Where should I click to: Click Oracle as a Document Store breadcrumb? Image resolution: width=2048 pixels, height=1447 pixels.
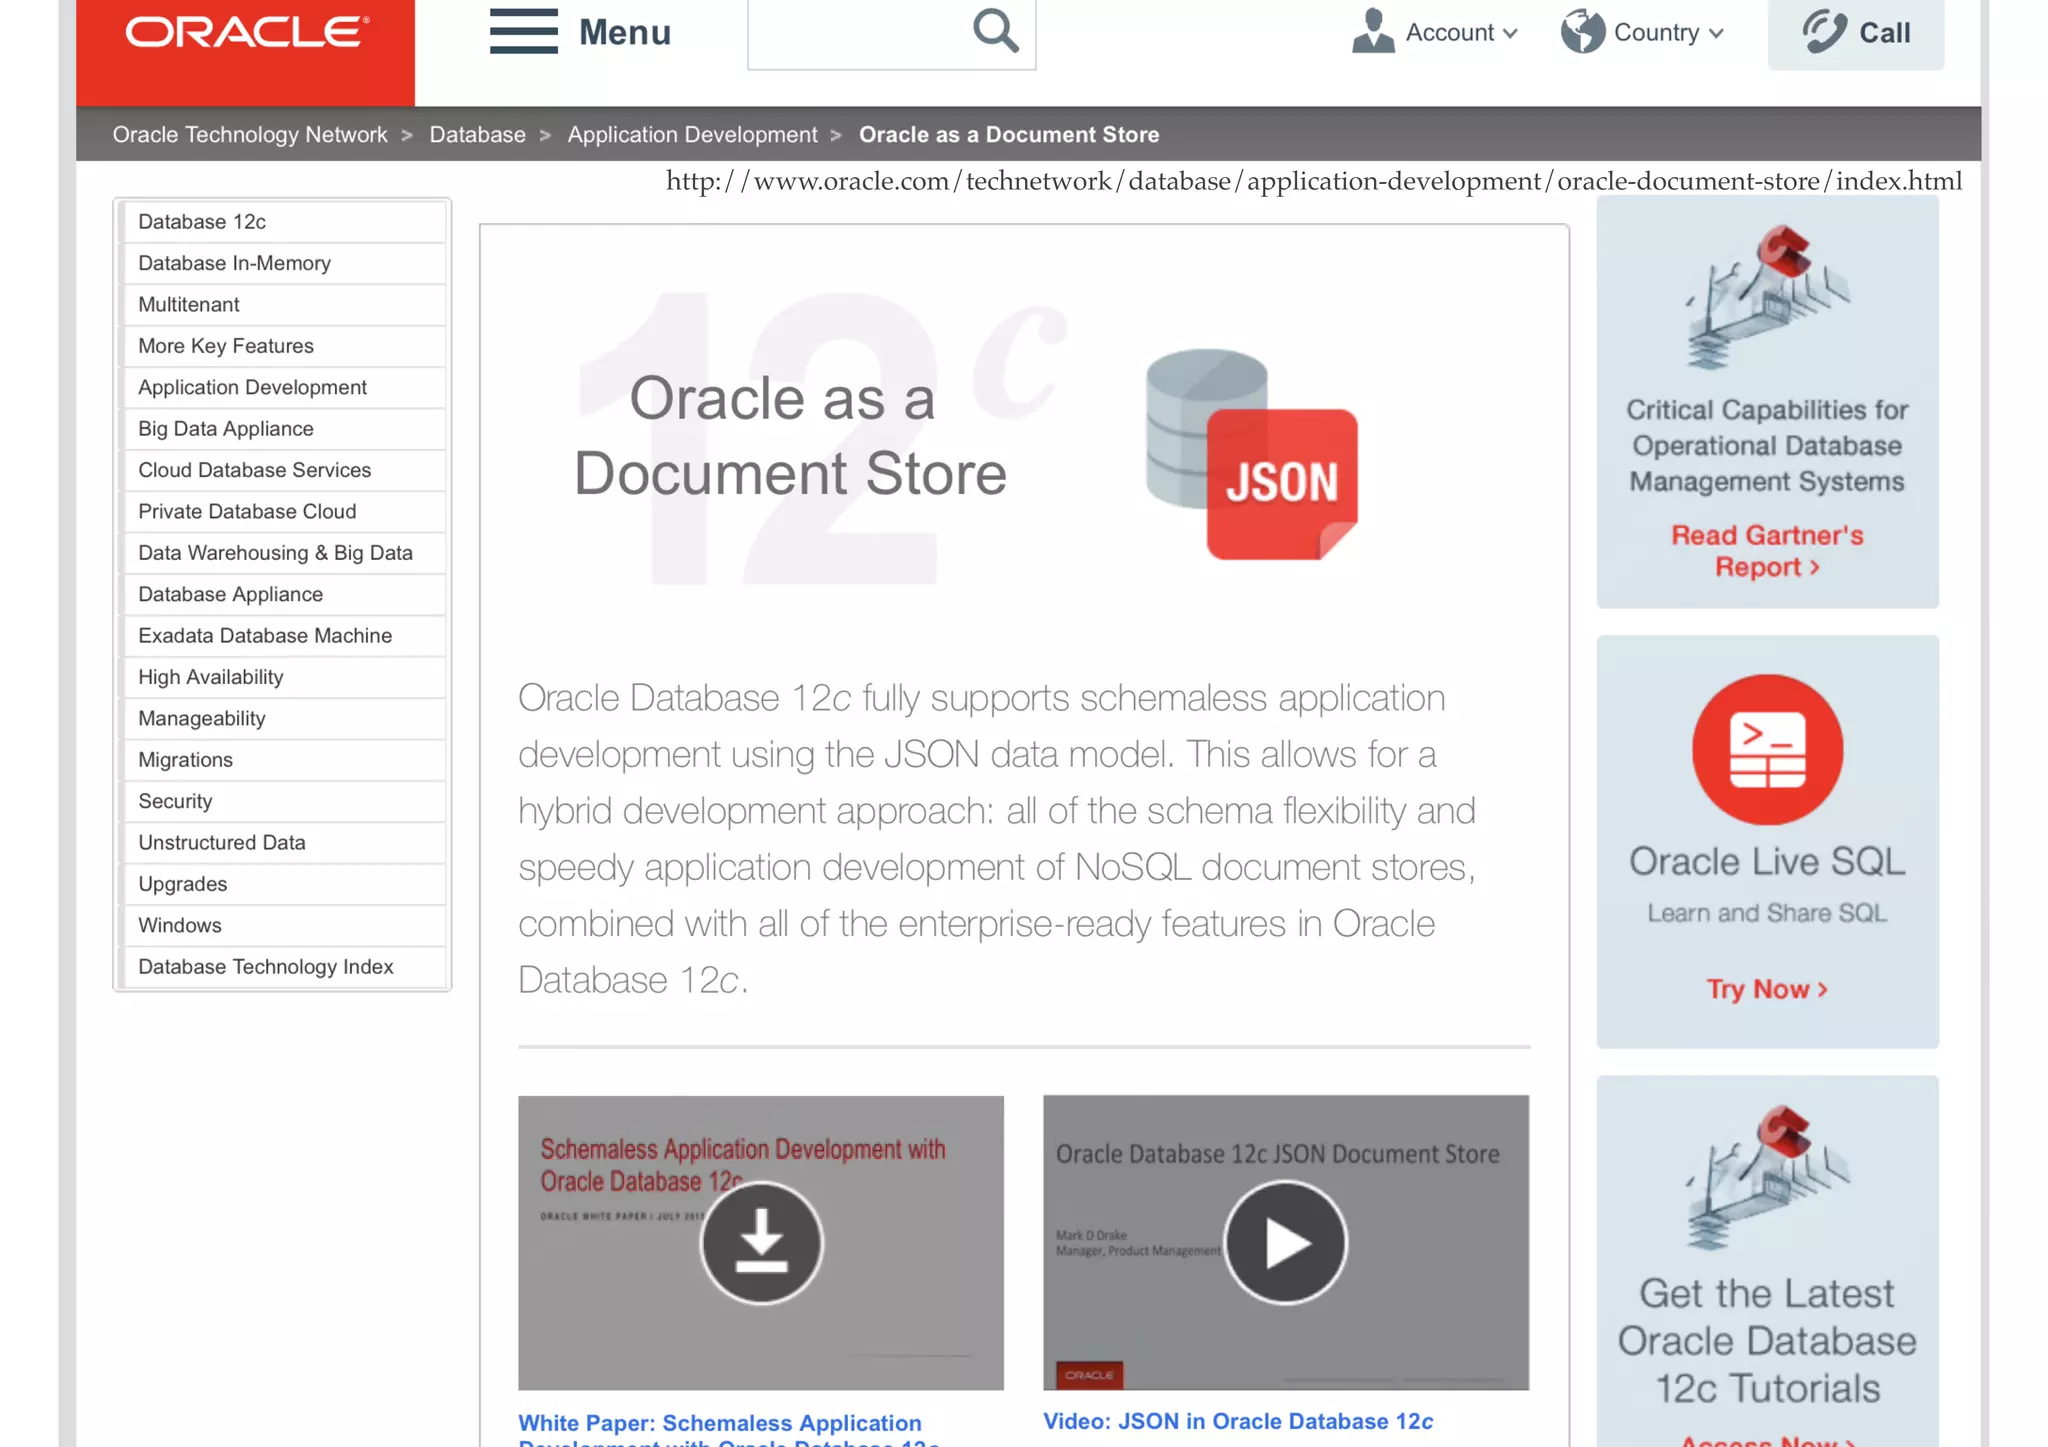(1009, 134)
